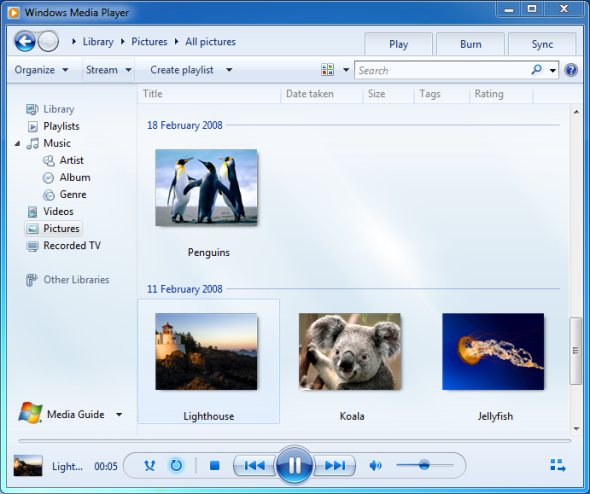Screen dimensions: 590x494
Task: Expand the search options dropdown arrow
Action: [x=552, y=70]
